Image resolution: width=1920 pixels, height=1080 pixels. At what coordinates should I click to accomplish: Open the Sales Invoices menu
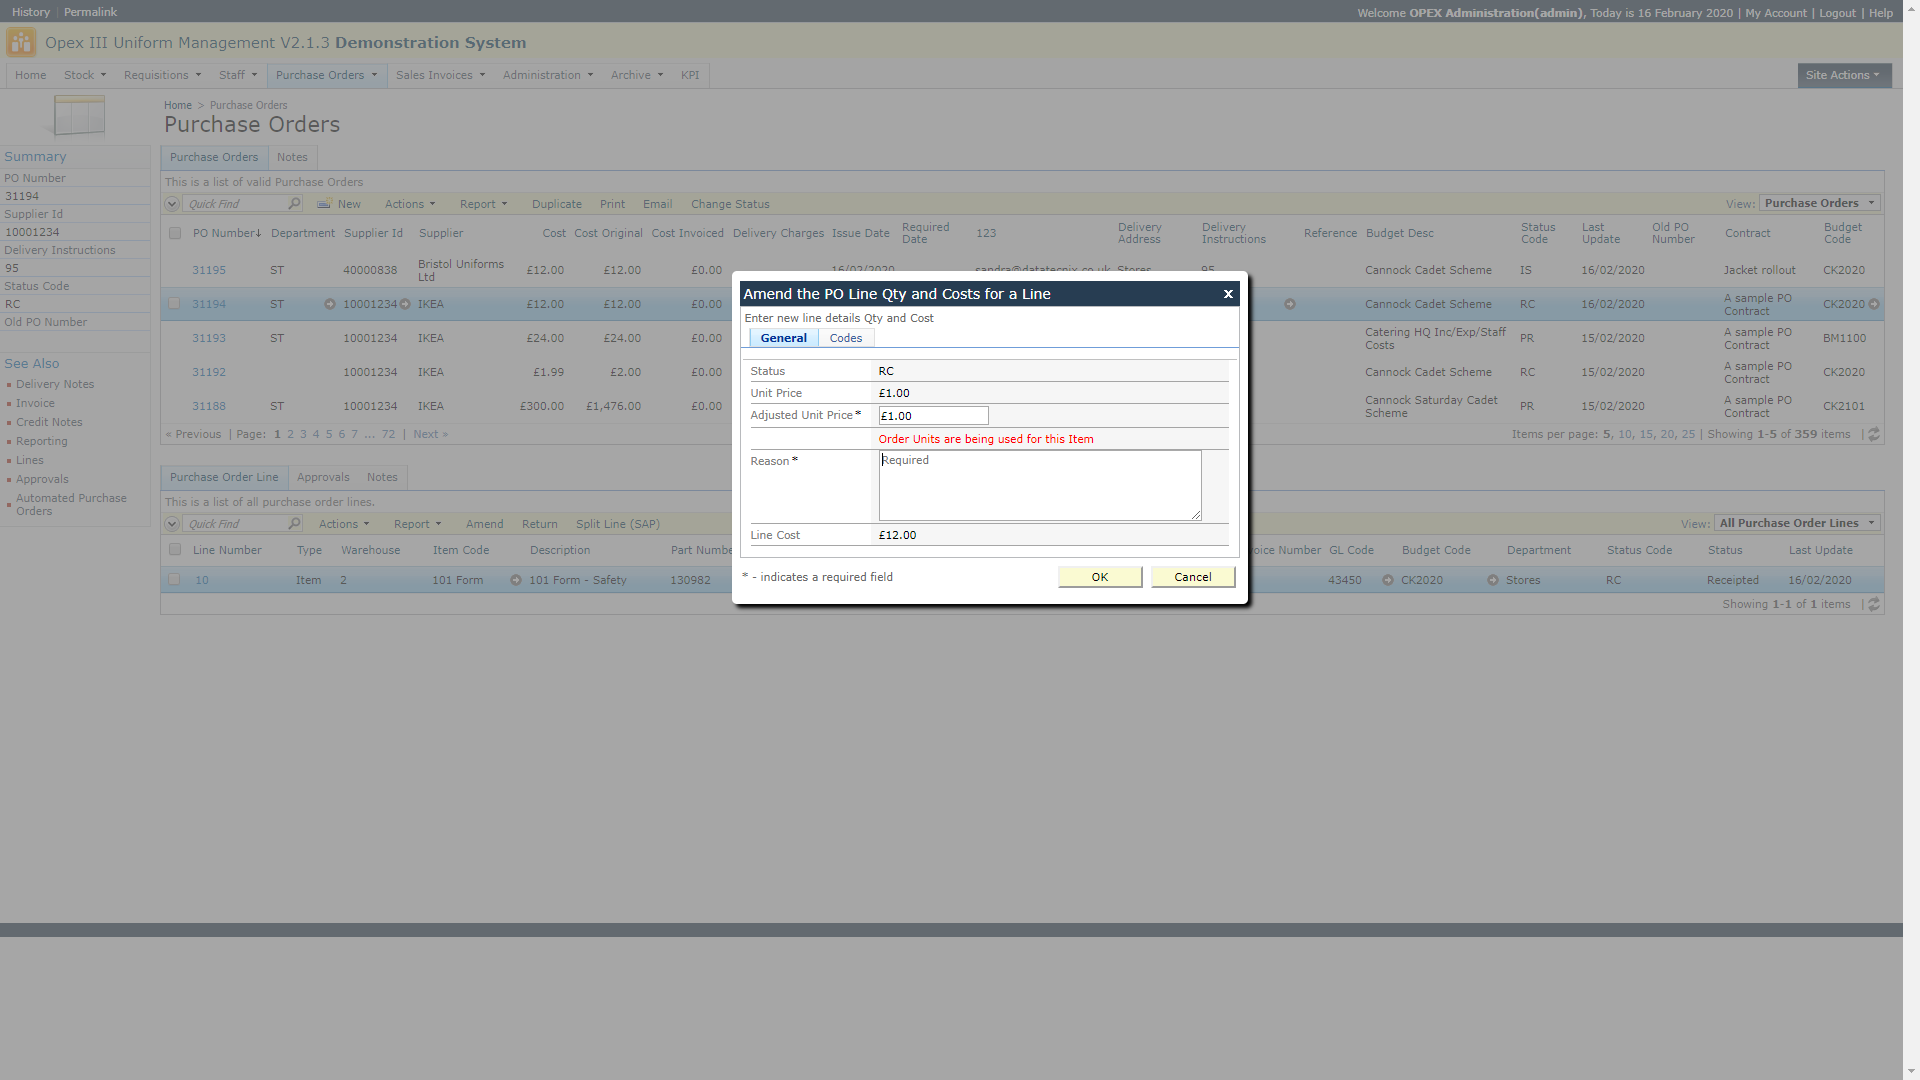click(439, 75)
